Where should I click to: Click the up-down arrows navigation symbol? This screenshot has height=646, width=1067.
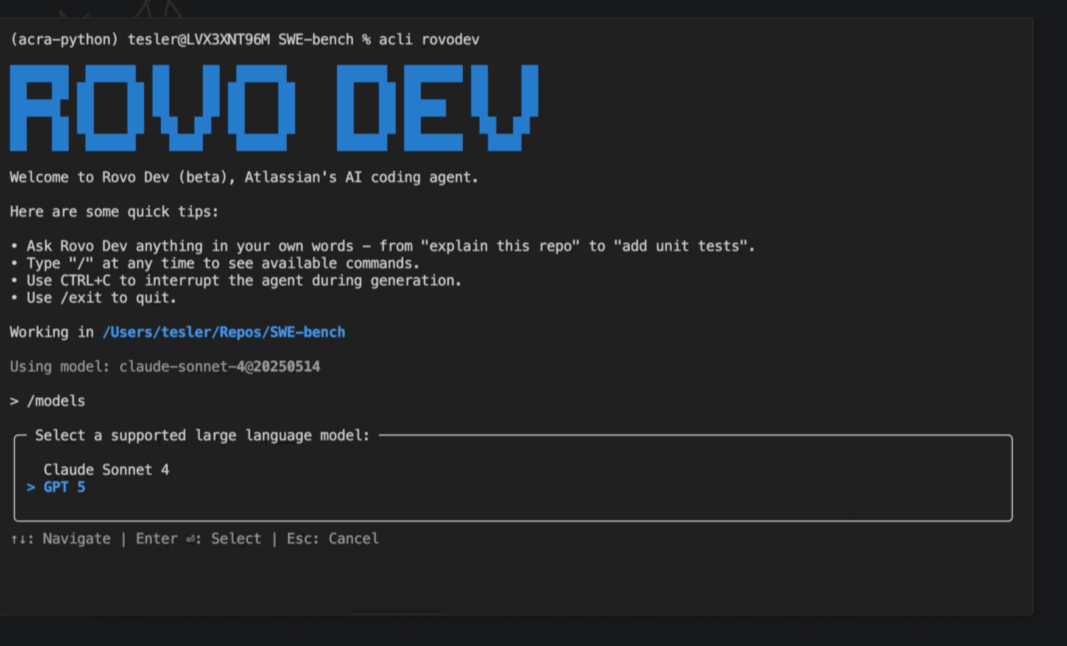click(x=19, y=539)
